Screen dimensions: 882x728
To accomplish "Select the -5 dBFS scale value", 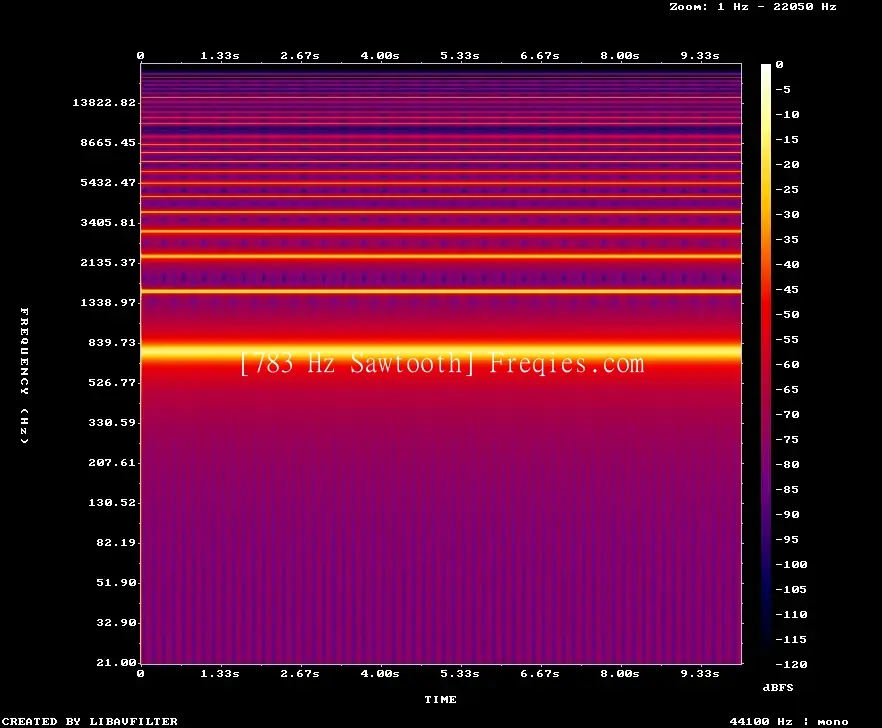I will point(783,89).
